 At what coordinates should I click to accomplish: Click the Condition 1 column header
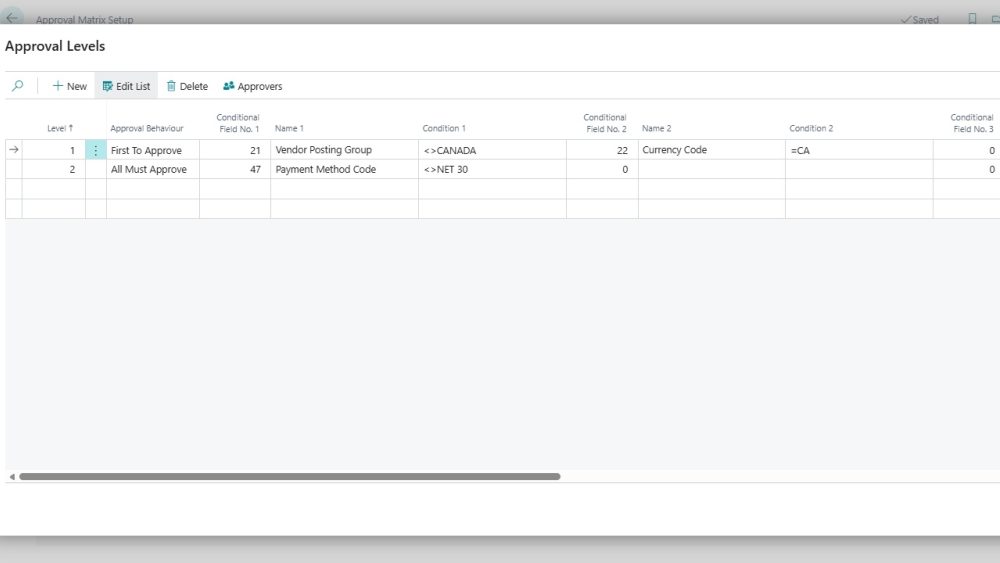444,128
